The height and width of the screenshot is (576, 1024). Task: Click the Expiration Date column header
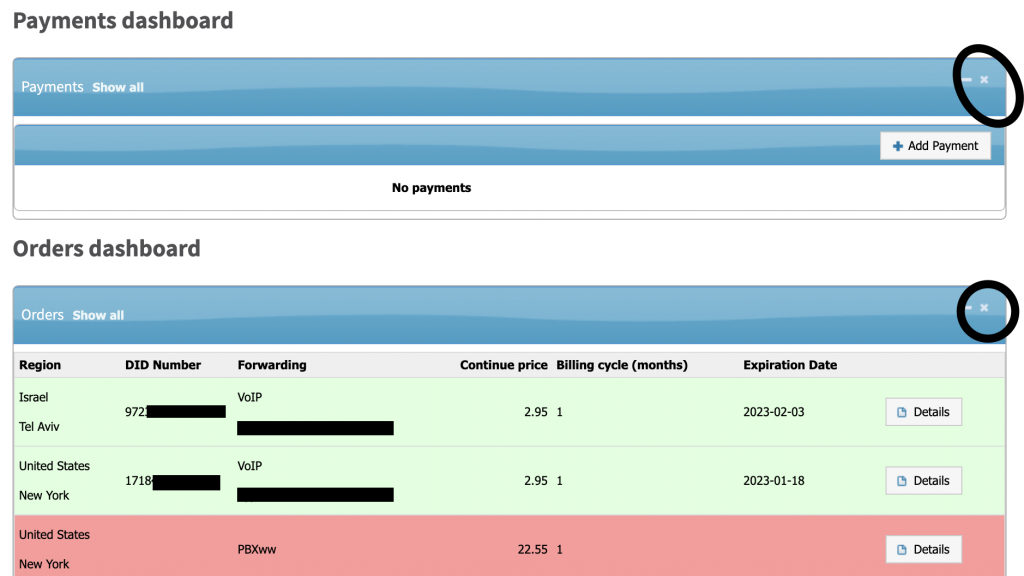pyautogui.click(x=790, y=365)
